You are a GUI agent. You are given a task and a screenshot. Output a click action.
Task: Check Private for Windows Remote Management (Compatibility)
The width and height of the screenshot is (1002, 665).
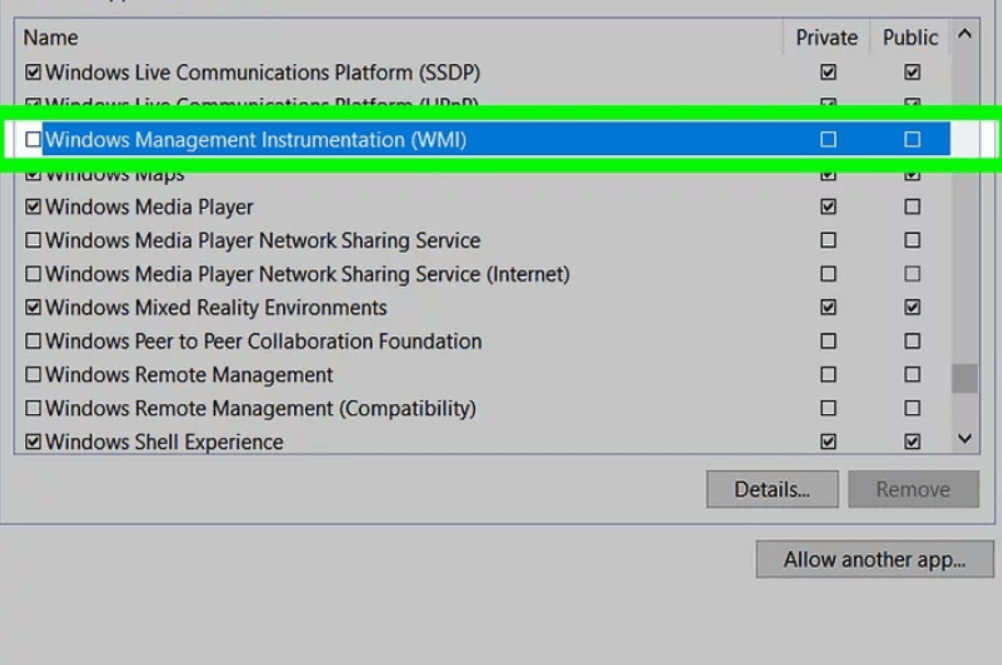tap(828, 408)
